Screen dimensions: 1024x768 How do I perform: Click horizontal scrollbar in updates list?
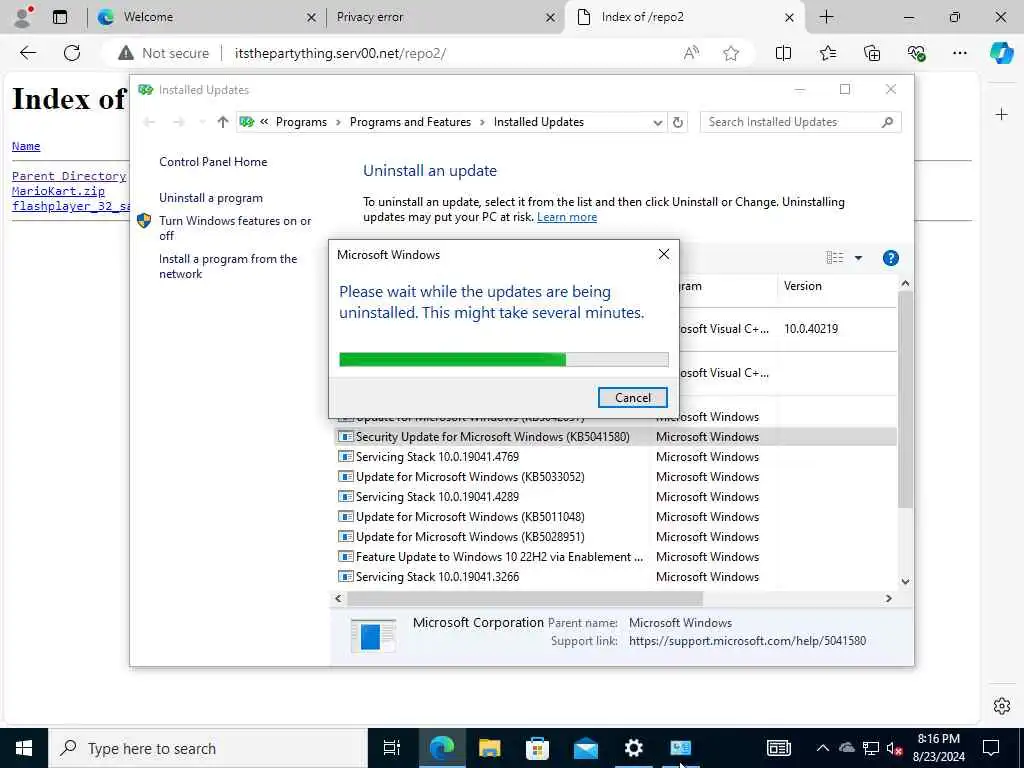tap(524, 598)
